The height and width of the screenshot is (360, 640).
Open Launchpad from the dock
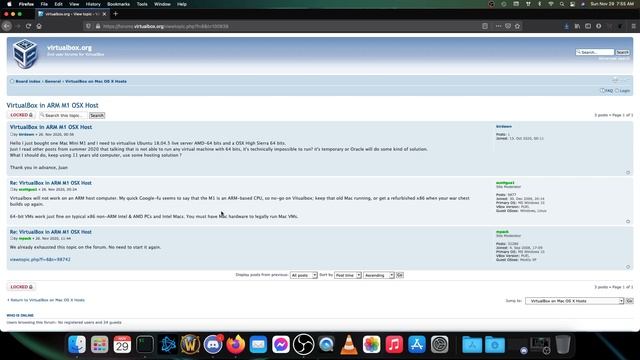pos(100,345)
